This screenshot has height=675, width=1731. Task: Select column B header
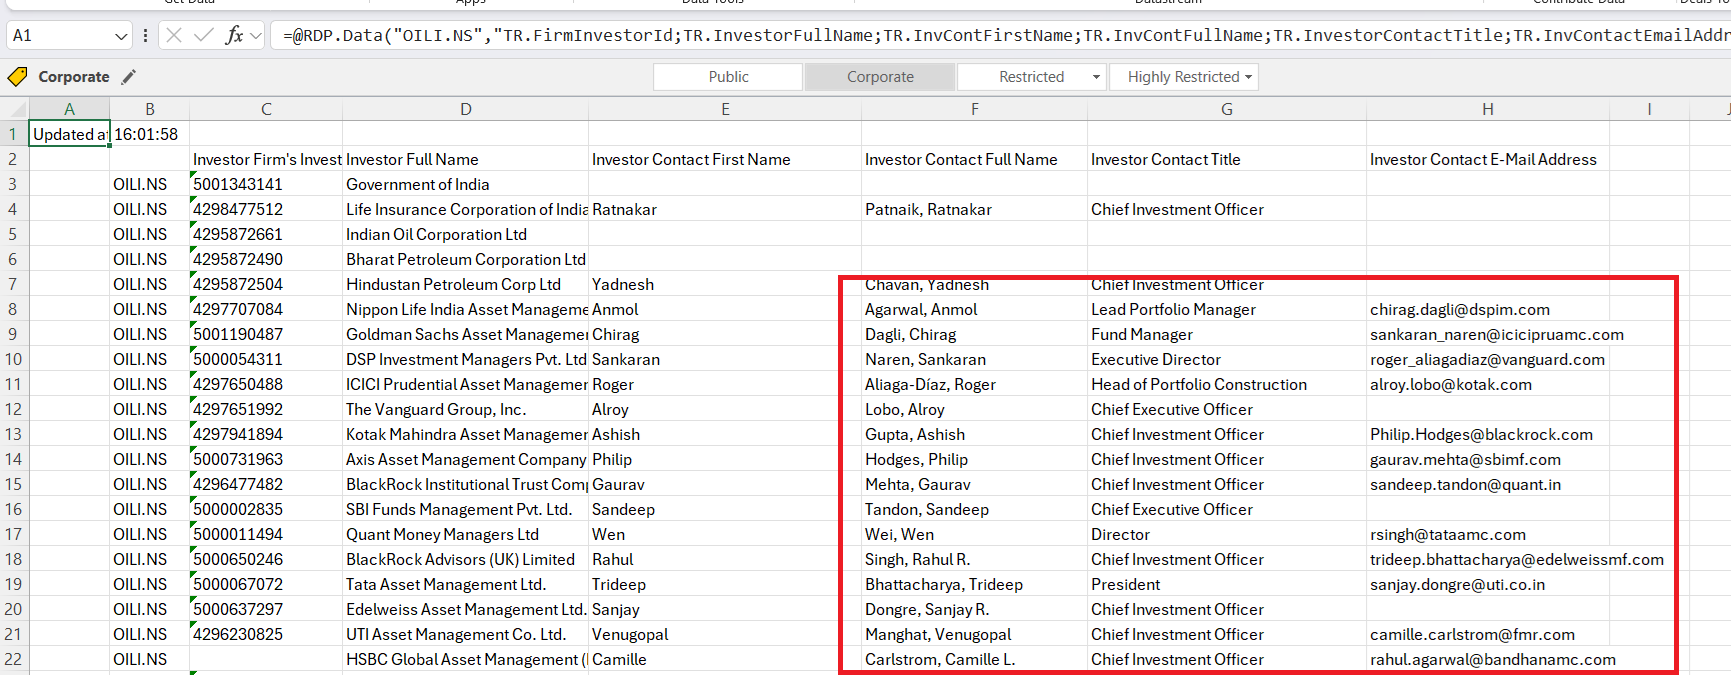150,109
